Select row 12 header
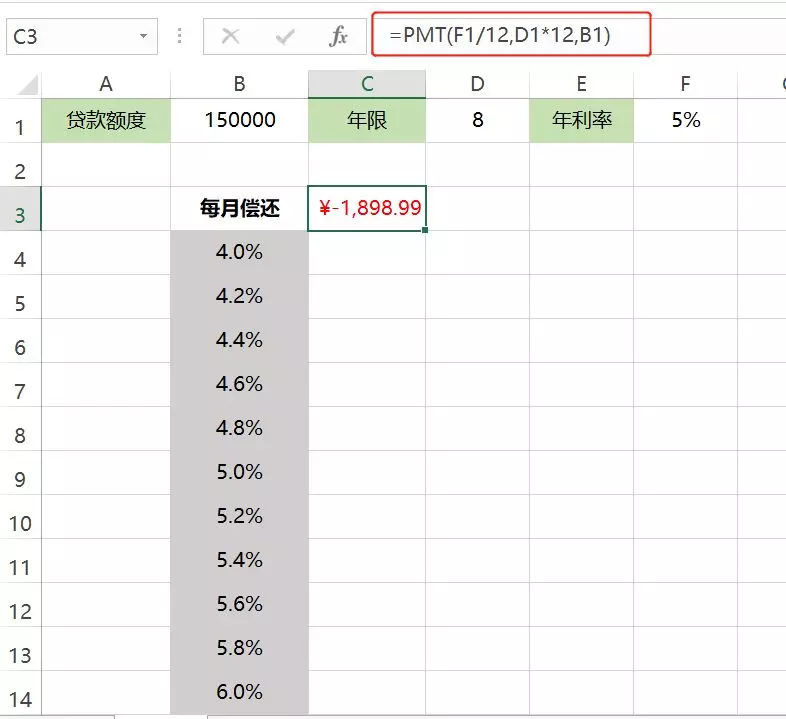Image resolution: width=786 pixels, height=719 pixels. point(20,605)
